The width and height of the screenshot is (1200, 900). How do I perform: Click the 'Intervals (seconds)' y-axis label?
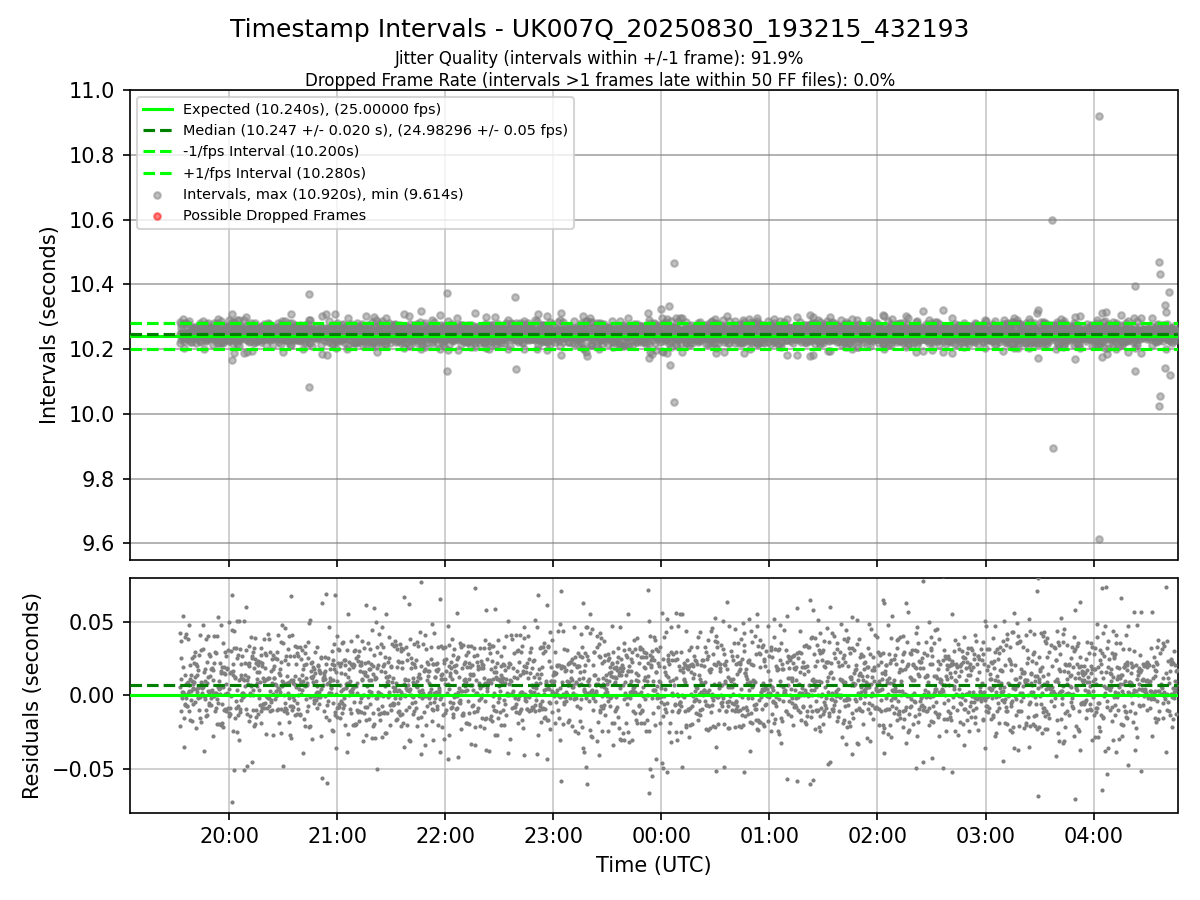49,325
